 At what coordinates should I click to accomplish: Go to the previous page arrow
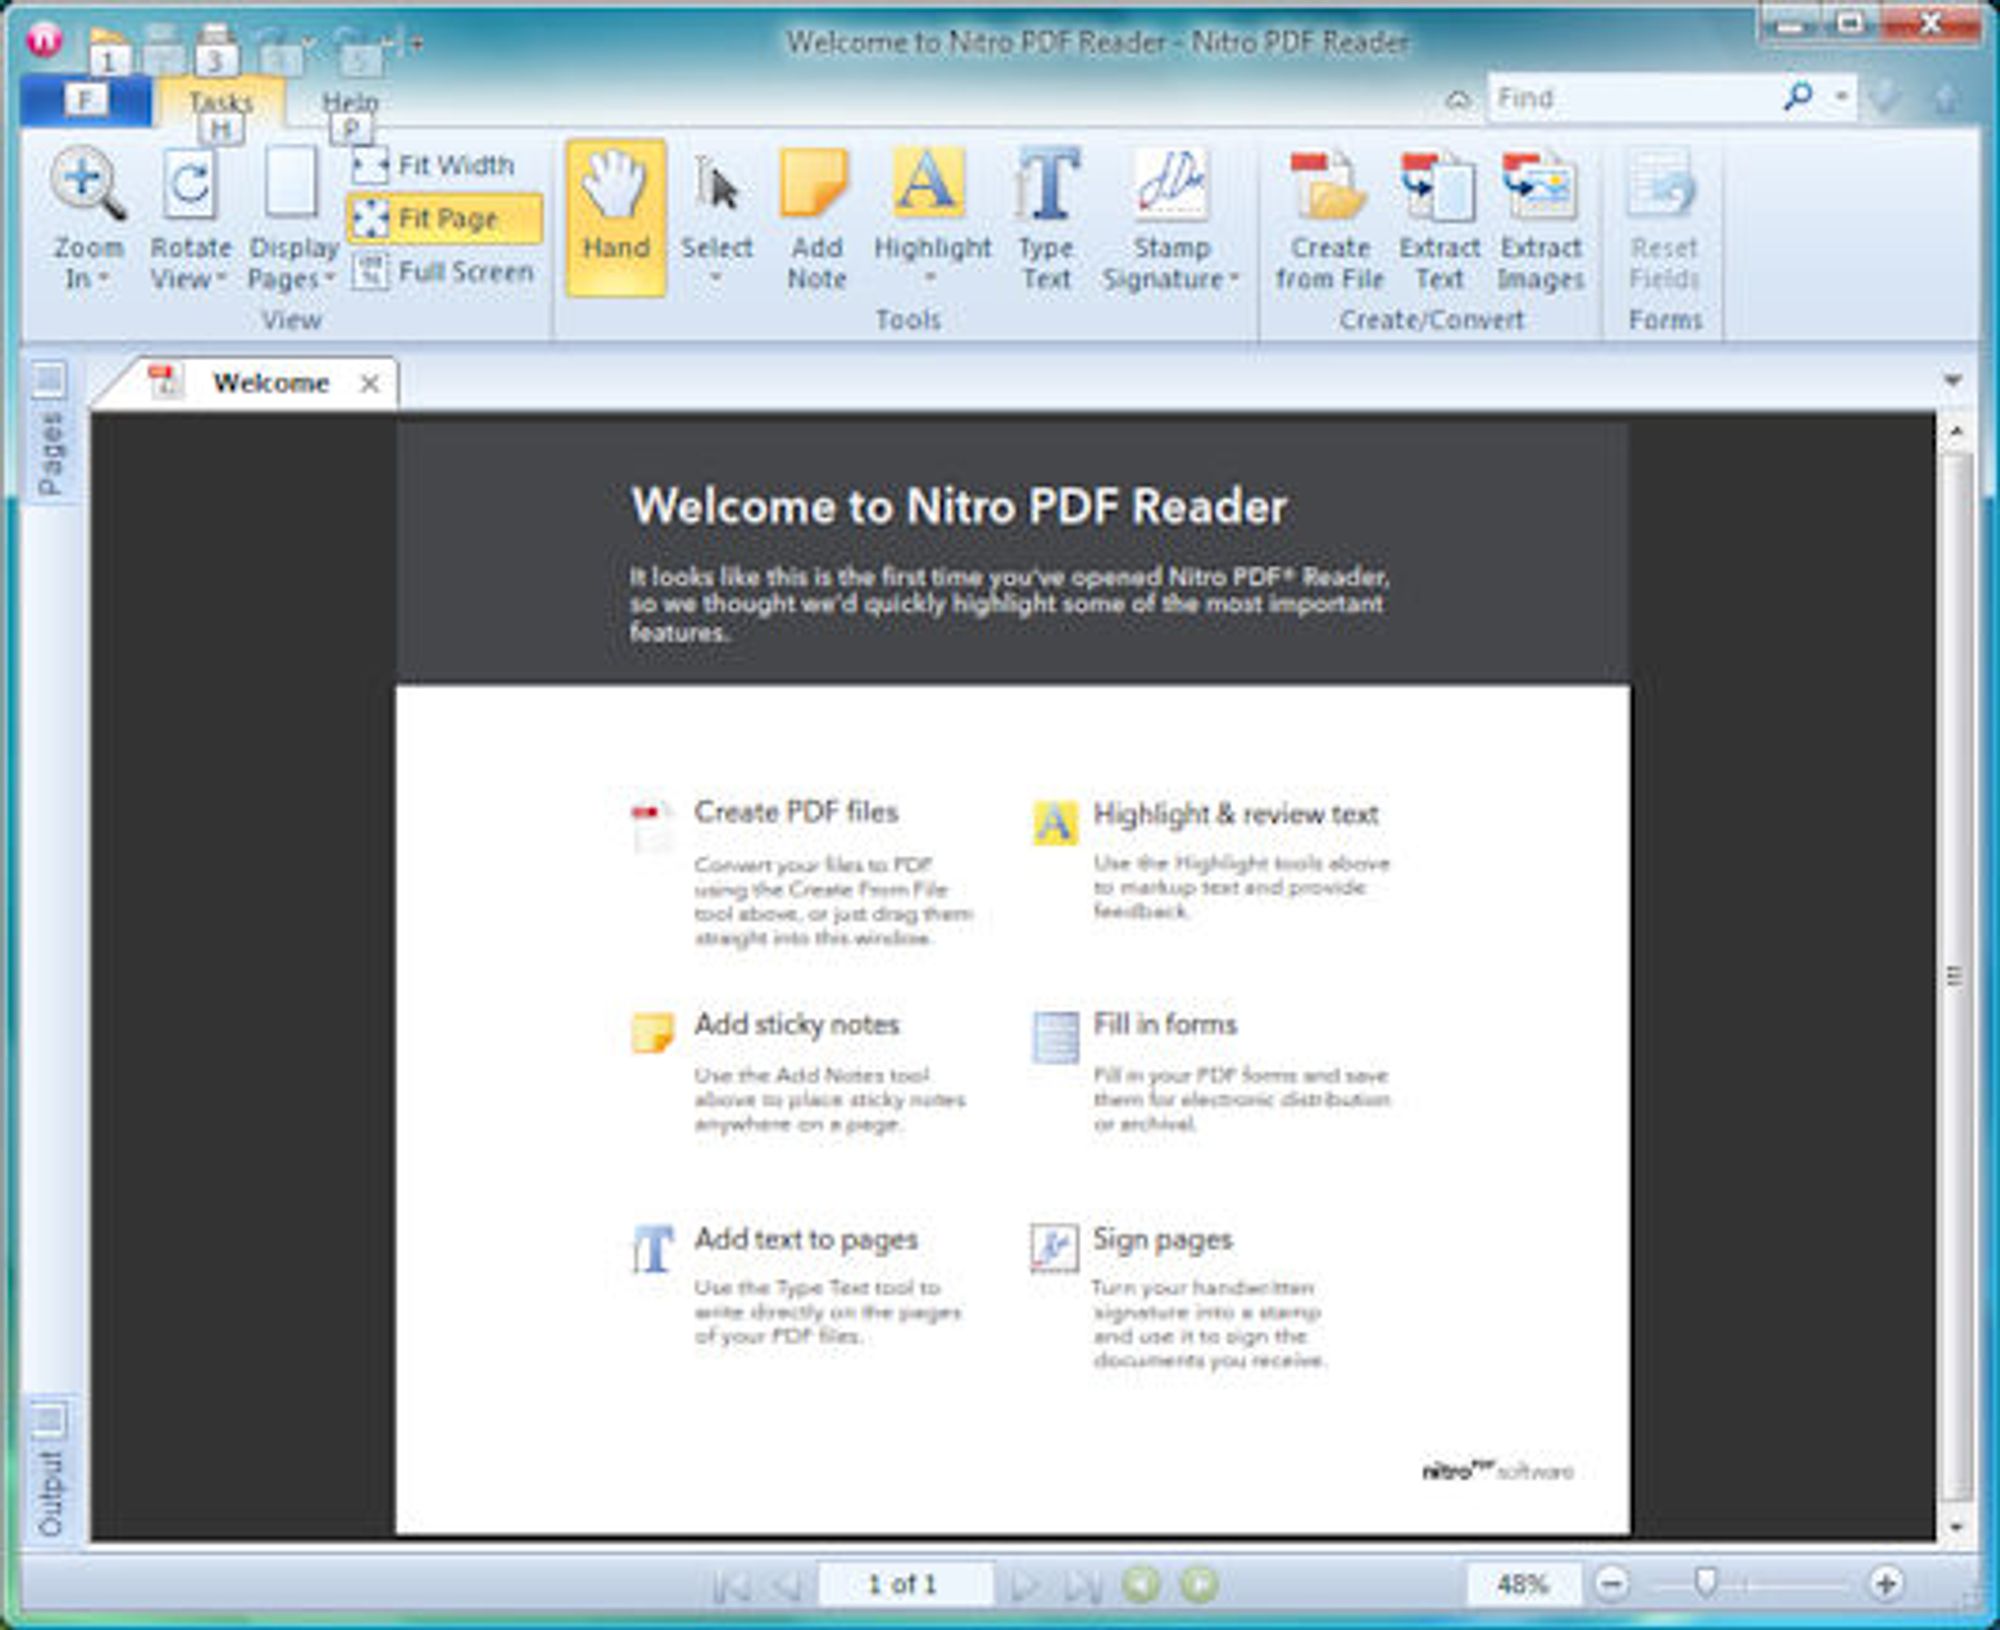coord(788,1585)
